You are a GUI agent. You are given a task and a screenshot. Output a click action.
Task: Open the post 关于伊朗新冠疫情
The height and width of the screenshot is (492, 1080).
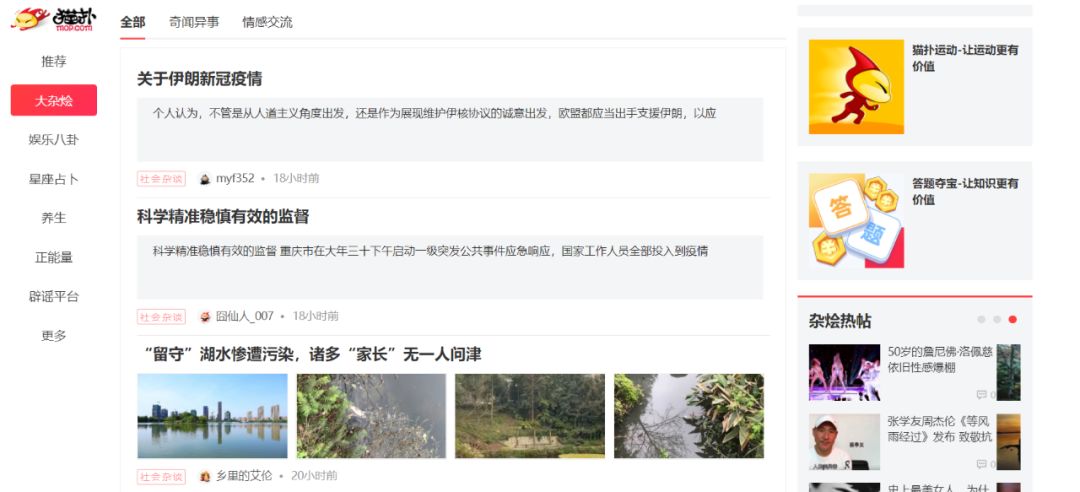[200, 79]
